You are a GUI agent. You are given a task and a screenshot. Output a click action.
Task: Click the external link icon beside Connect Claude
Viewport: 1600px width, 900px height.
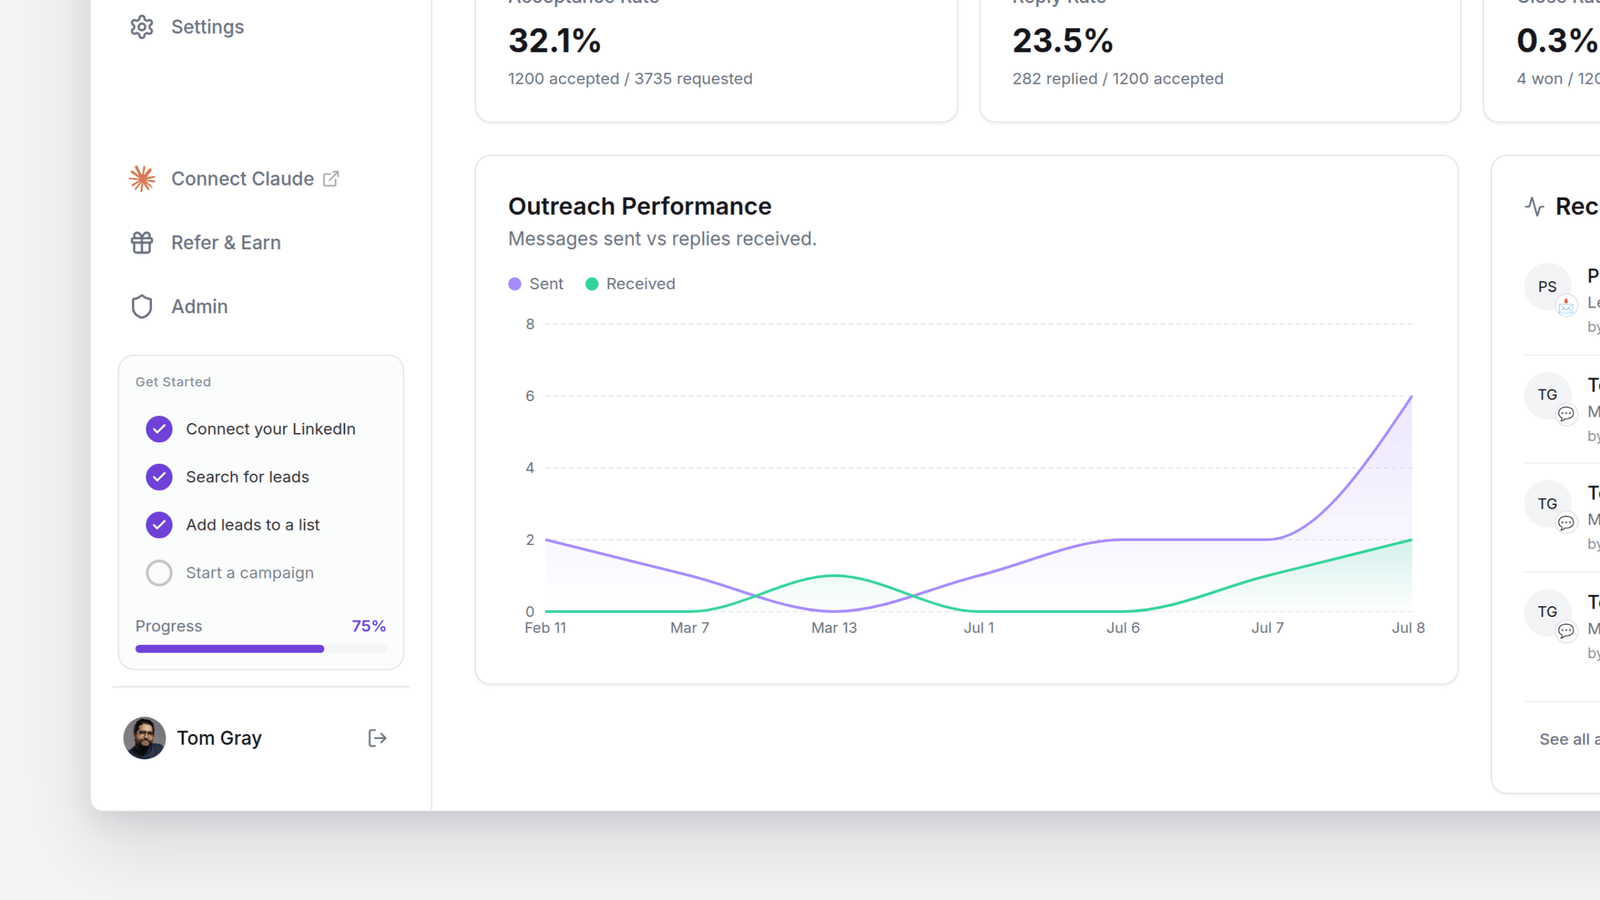tap(331, 178)
